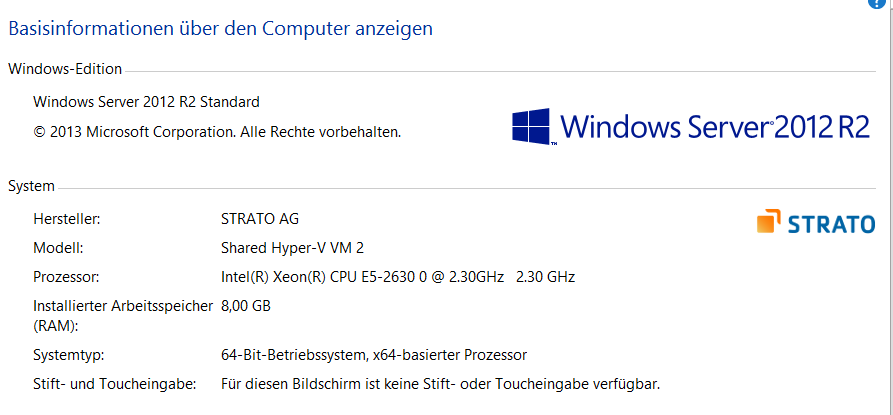
Task: Click the heading Basisinformationen über den Computer anzeigen
Action: tap(220, 29)
